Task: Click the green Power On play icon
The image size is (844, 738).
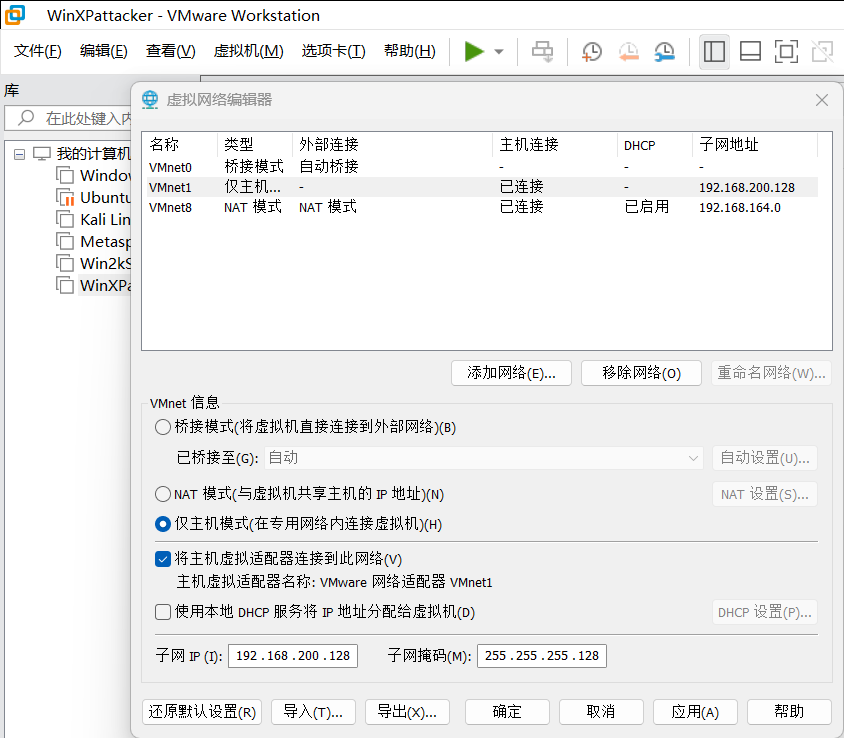Action: [474, 52]
